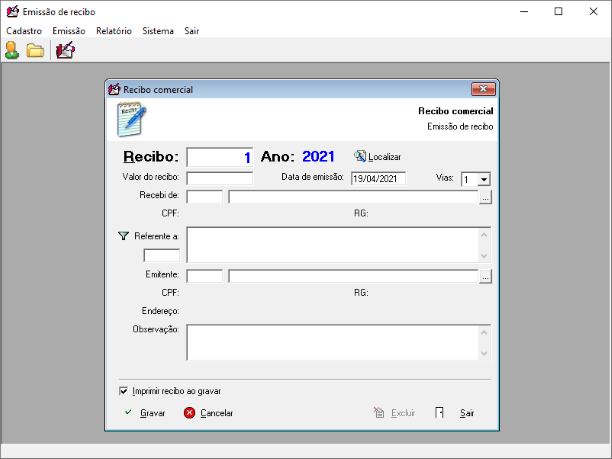This screenshot has height=459, width=612.
Task: Click the Observação scrollbar down arrow
Action: (x=484, y=354)
